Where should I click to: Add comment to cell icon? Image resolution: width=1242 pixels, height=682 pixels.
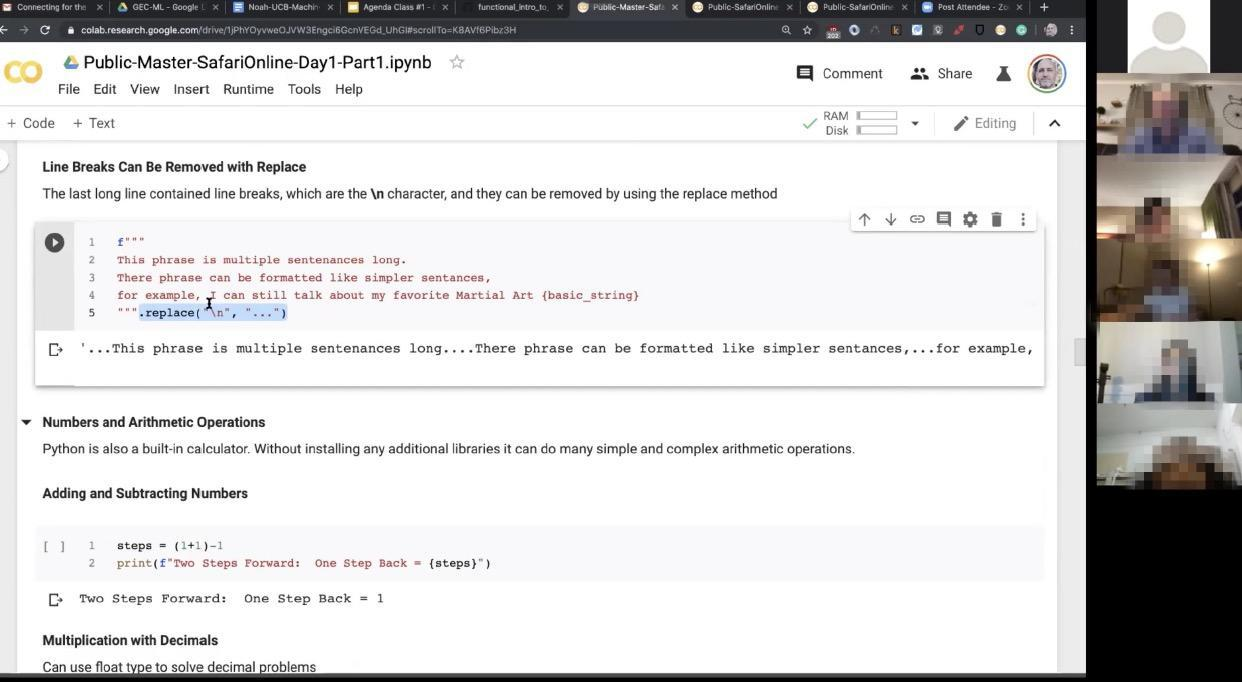click(x=943, y=220)
